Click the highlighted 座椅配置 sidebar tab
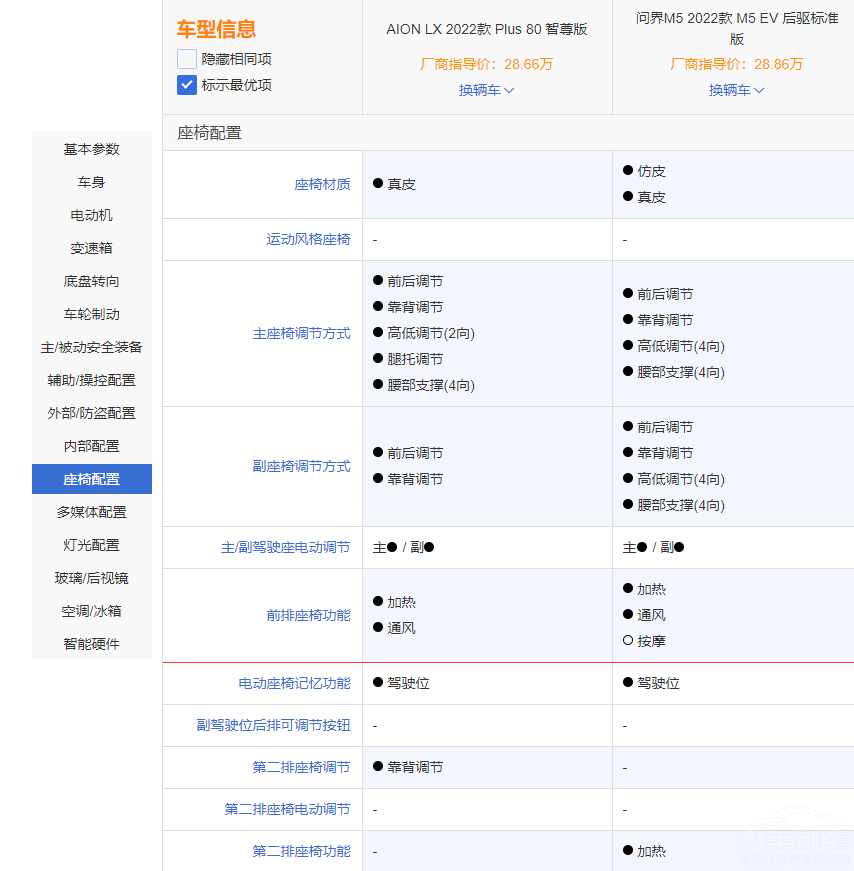Viewport: 854px width, 871px height. click(x=92, y=479)
